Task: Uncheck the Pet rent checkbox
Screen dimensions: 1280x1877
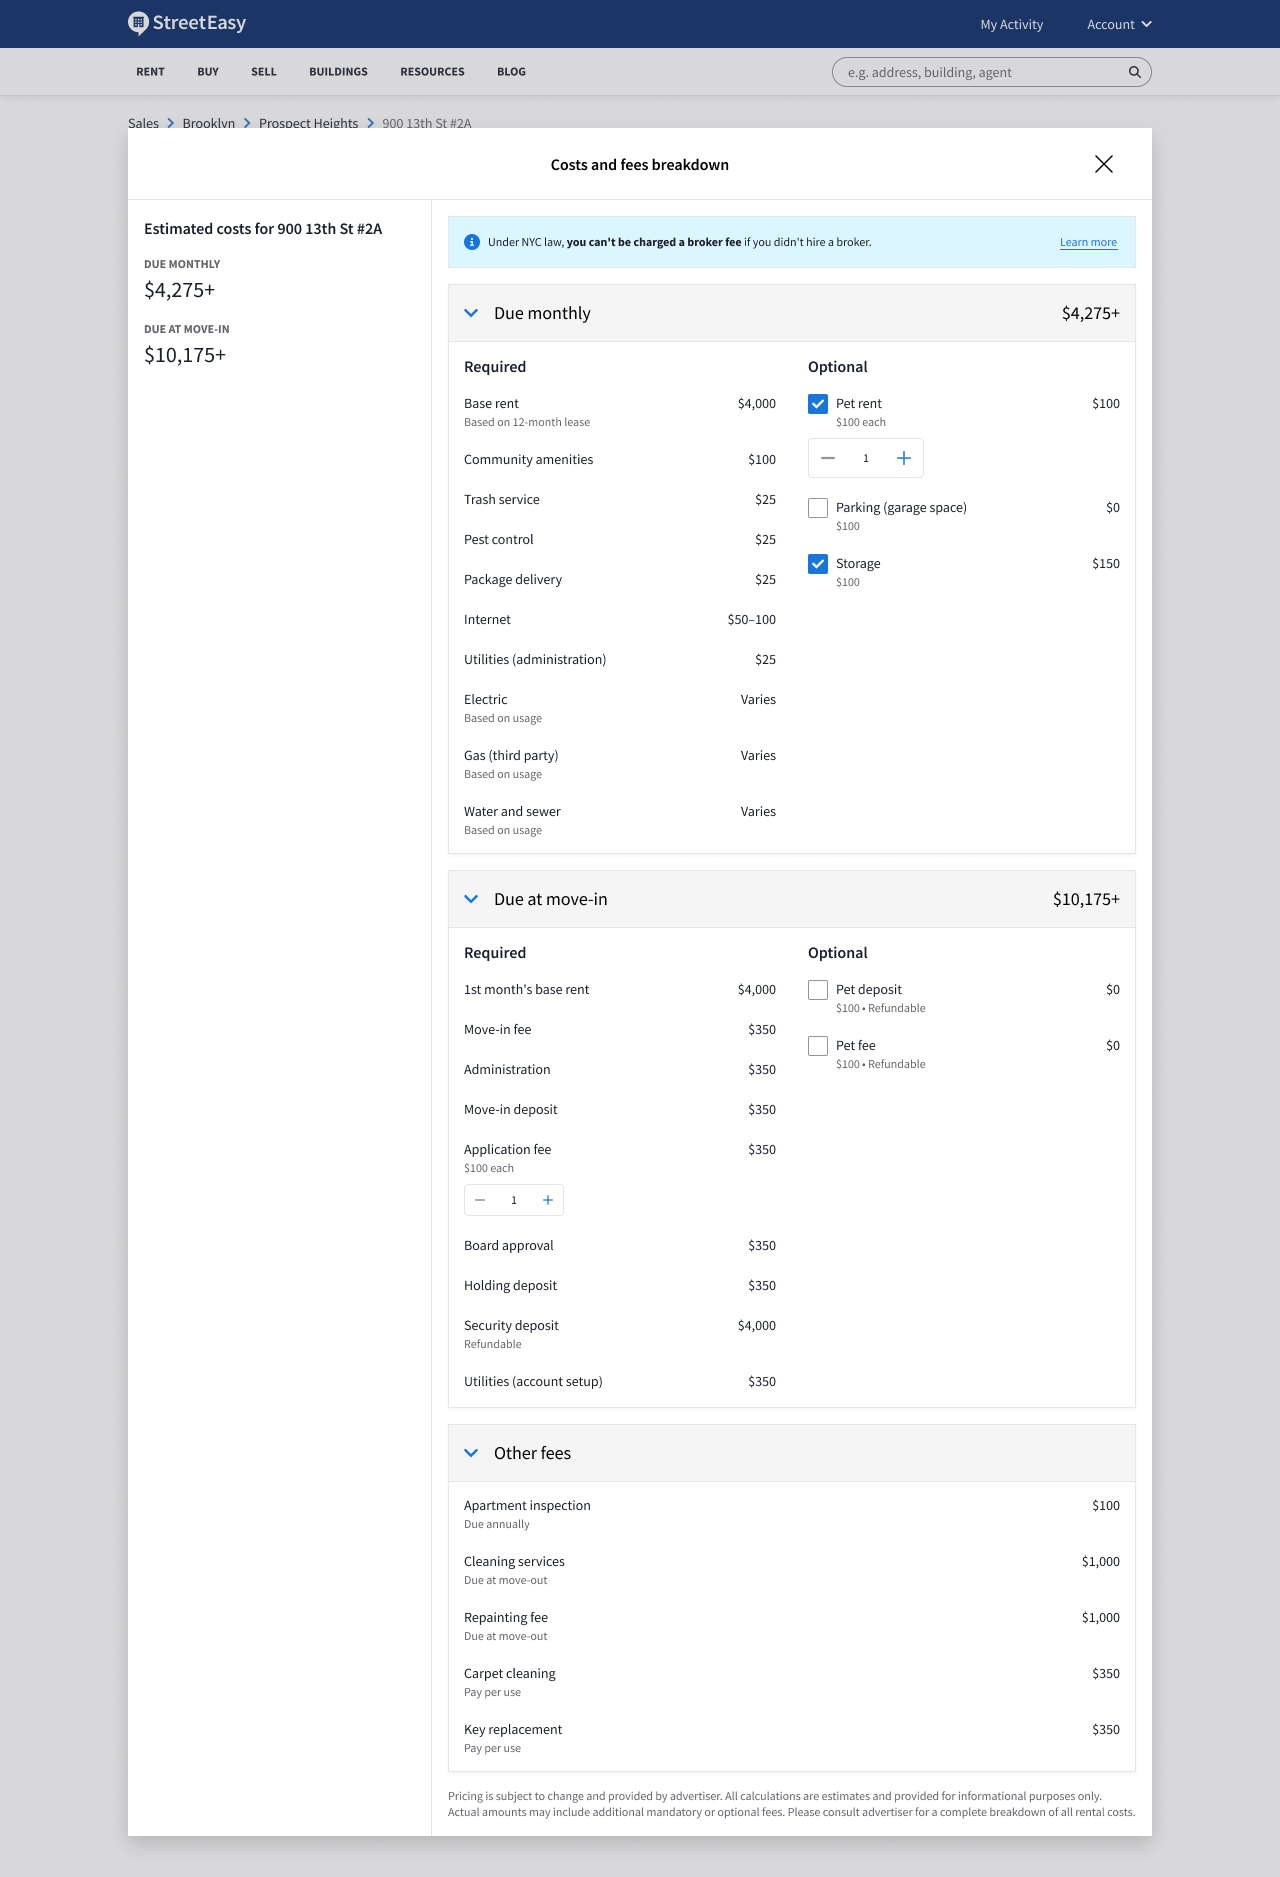Action: pos(818,404)
